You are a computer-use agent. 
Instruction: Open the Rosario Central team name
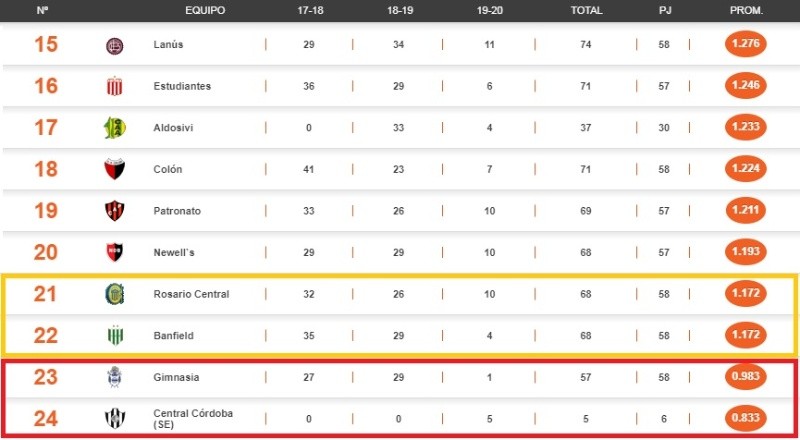191,294
